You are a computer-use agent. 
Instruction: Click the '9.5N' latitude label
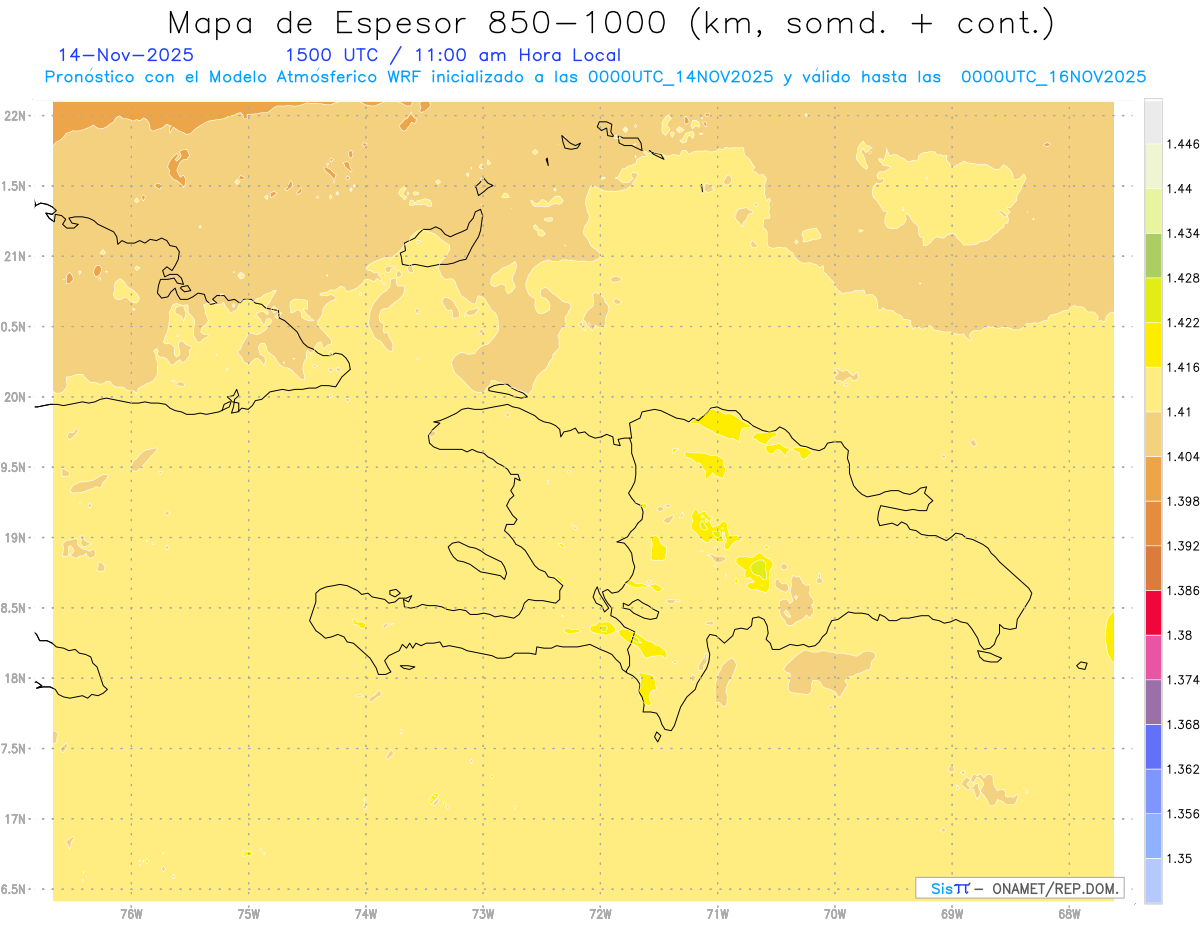(15, 468)
